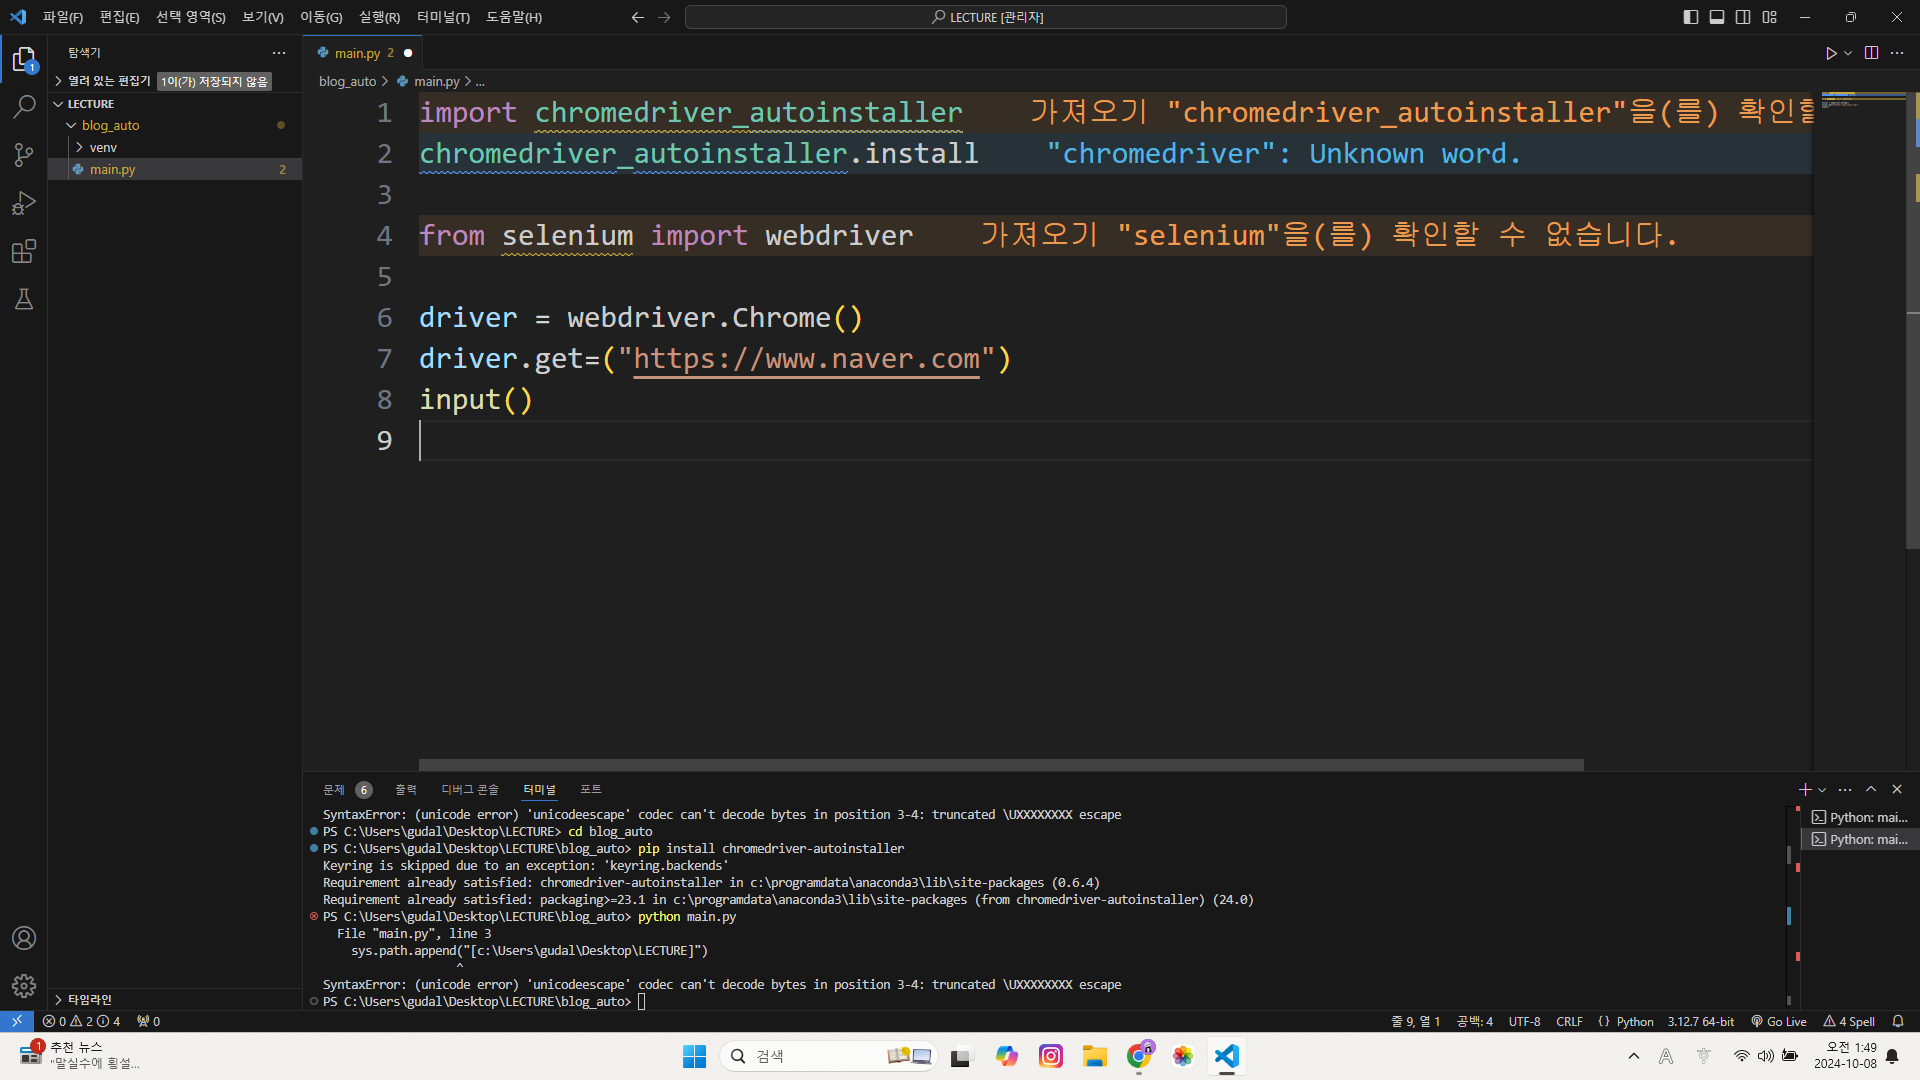The width and height of the screenshot is (1920, 1080).
Task: Go back in navigation history
Action: [638, 17]
